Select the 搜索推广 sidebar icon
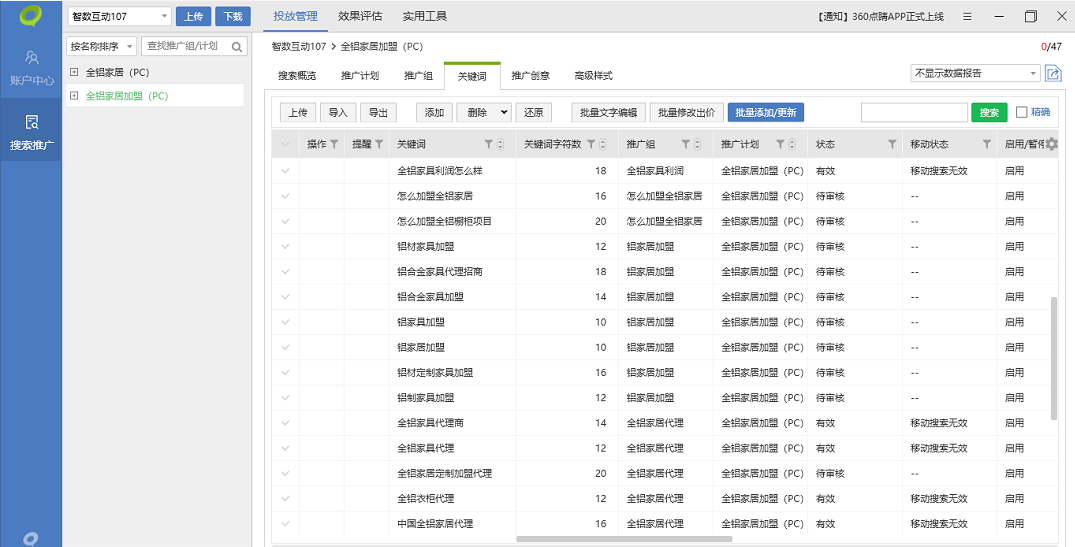This screenshot has width=1075, height=547. 32,131
